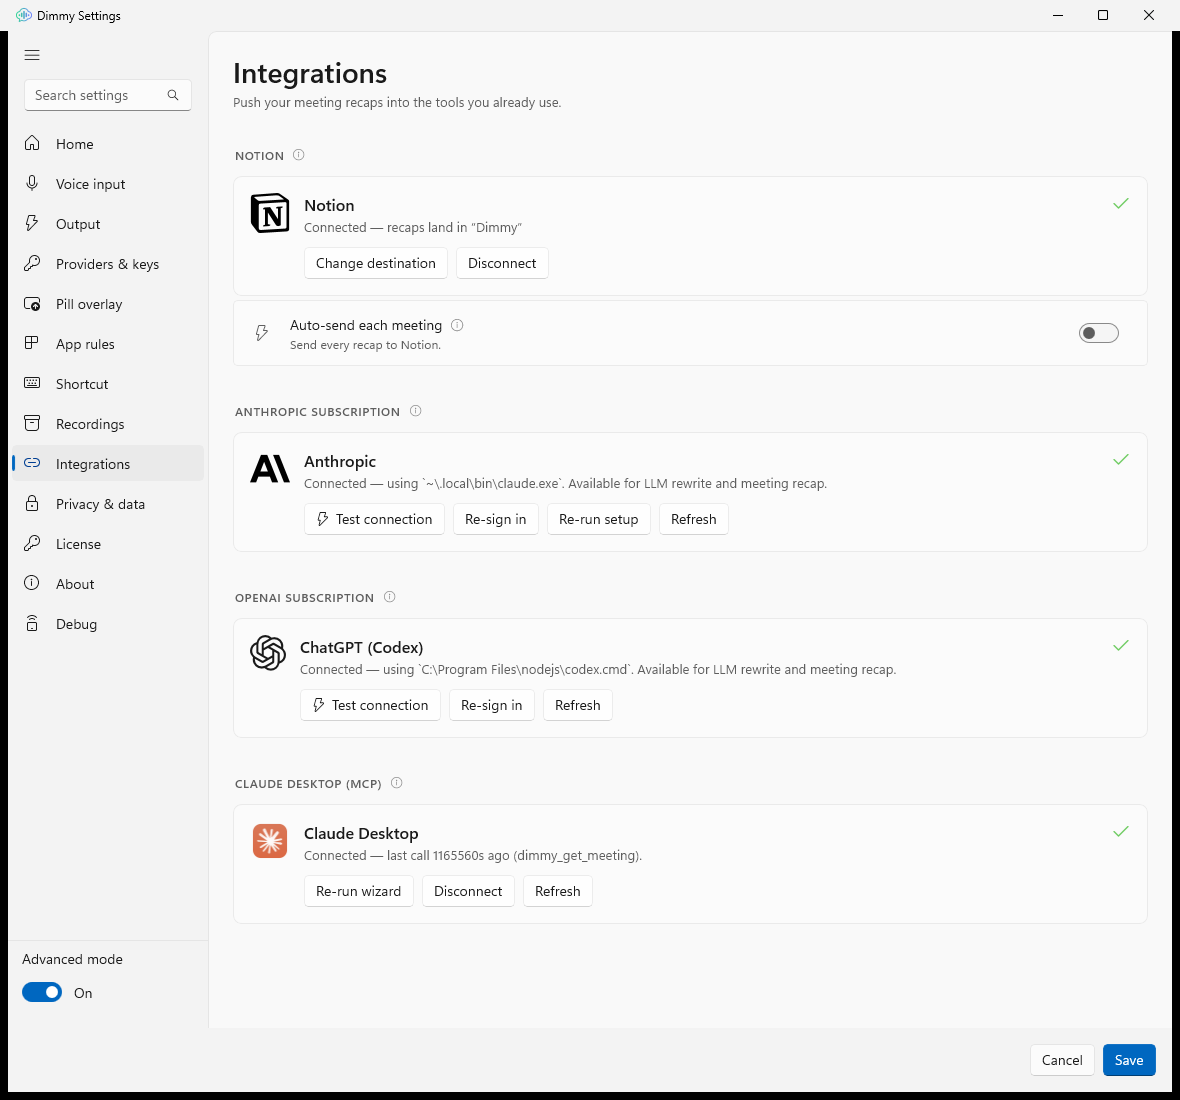Image resolution: width=1180 pixels, height=1100 pixels.
Task: Cancel the settings changes
Action: [1062, 1059]
